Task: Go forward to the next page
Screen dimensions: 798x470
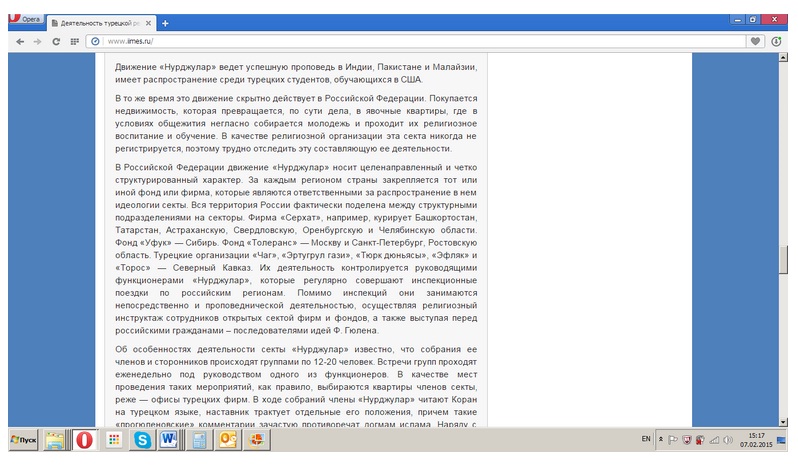Action: pos(38,42)
